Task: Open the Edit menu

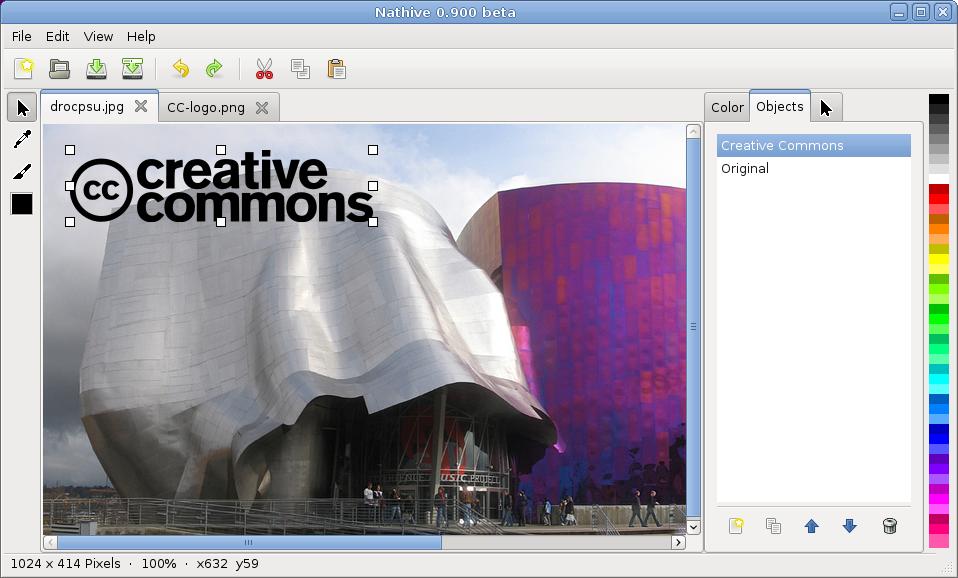Action: [x=57, y=37]
